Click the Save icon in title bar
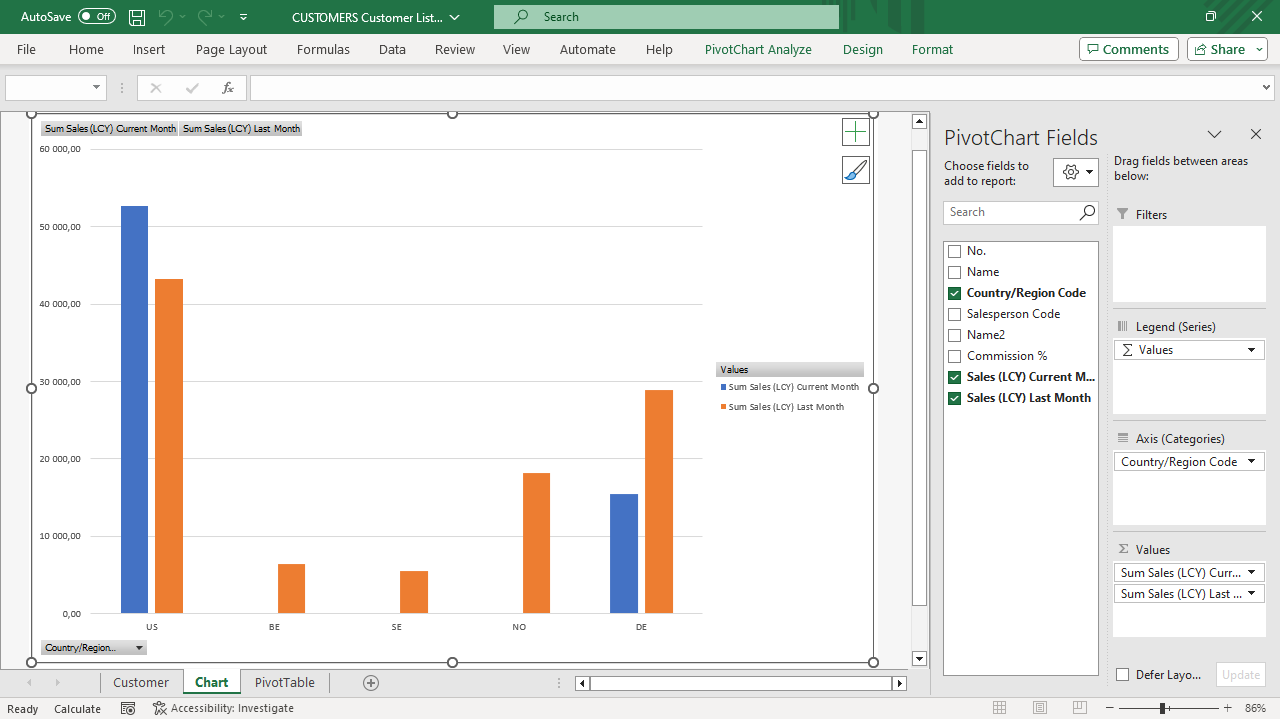The width and height of the screenshot is (1280, 720). point(137,17)
